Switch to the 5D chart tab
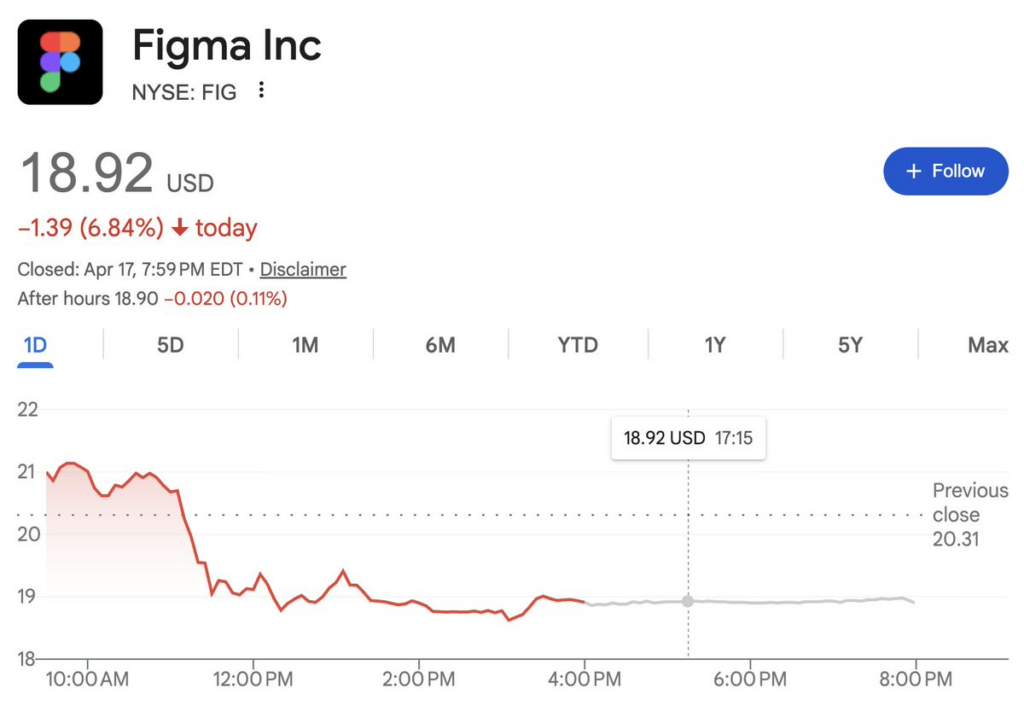 click(x=171, y=345)
